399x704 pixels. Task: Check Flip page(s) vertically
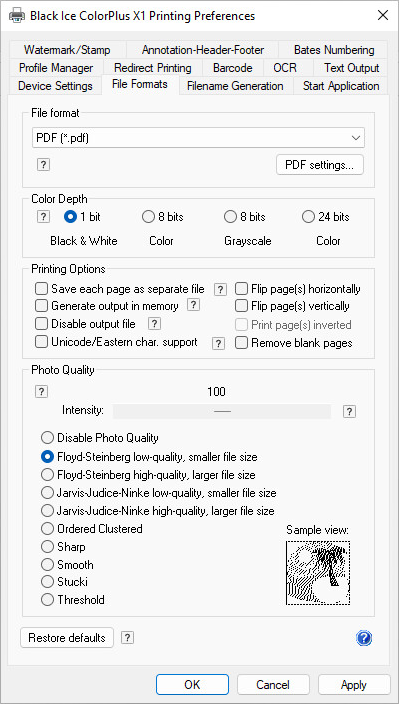tap(241, 306)
